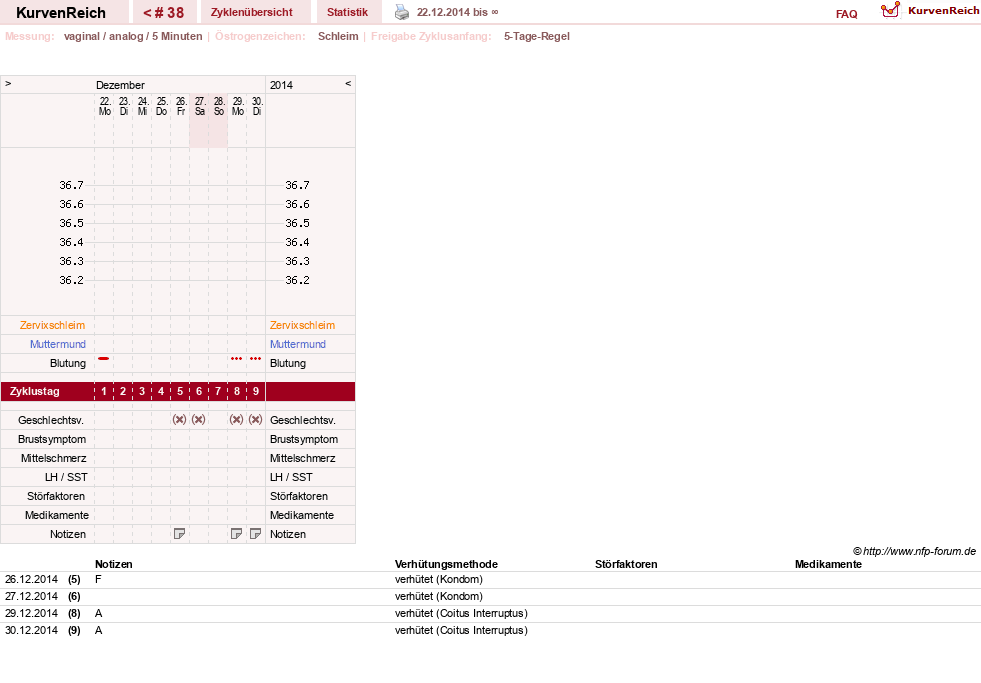
Task: Click the left LH / SST row label
Action: 66,477
